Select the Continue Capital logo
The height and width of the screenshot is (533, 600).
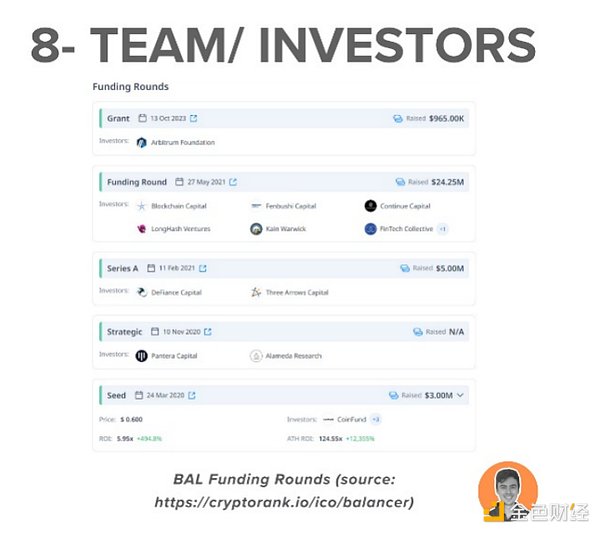(371, 206)
